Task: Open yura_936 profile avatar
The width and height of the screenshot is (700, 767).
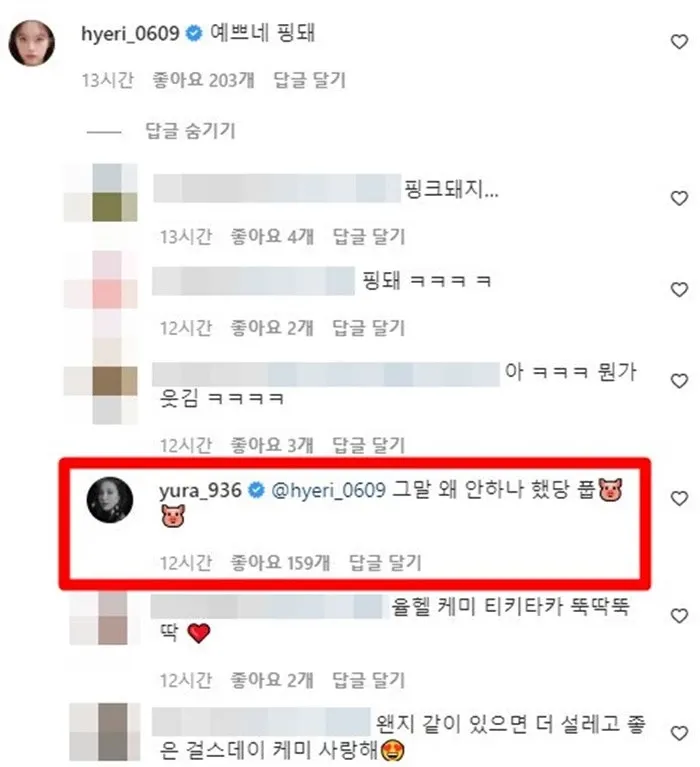Action: click(110, 499)
